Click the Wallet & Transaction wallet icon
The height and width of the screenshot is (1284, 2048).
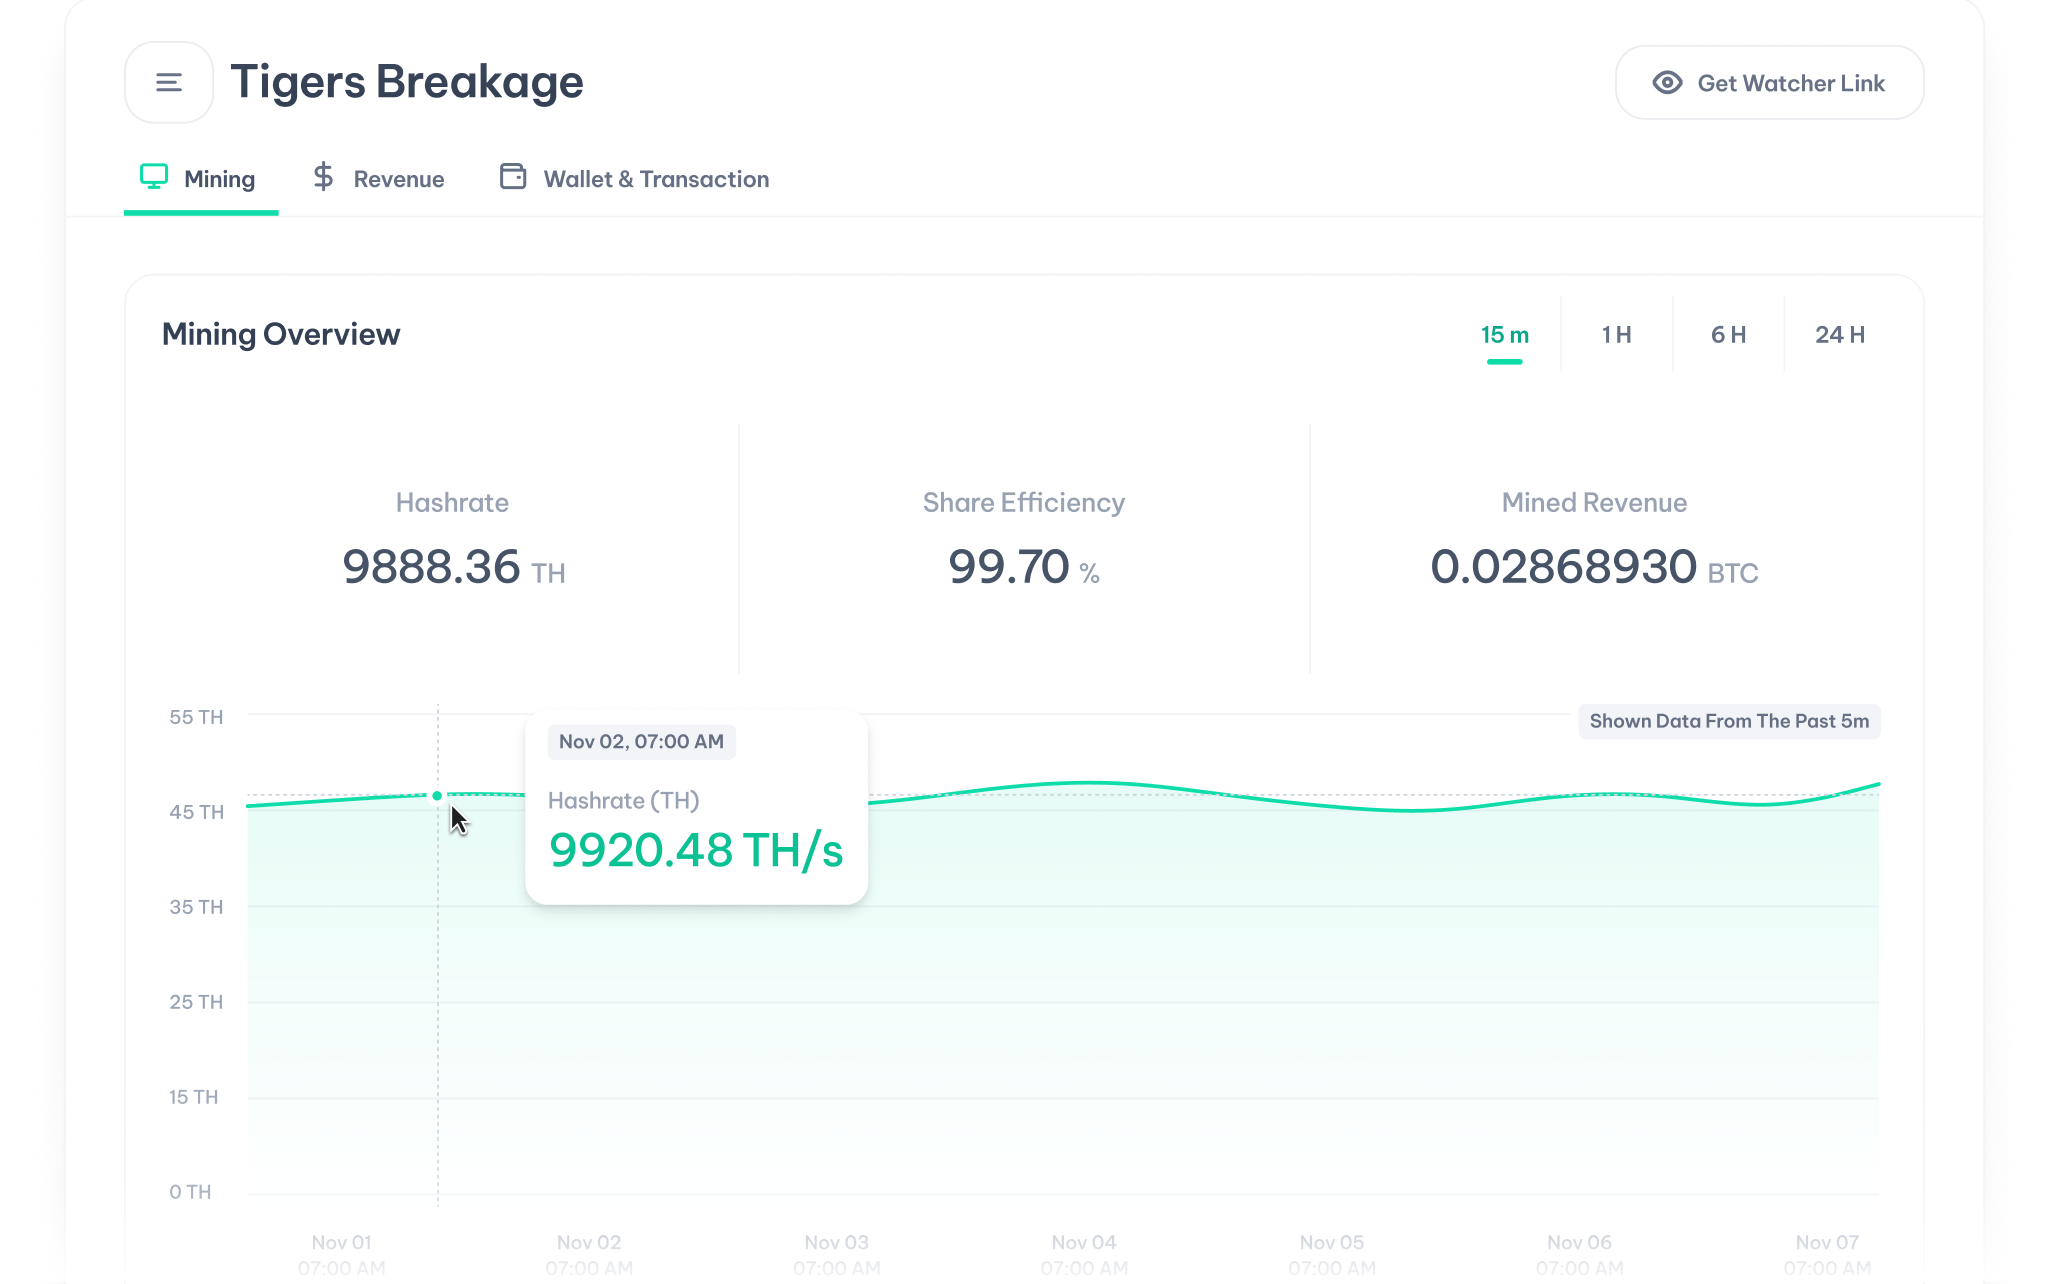point(513,177)
